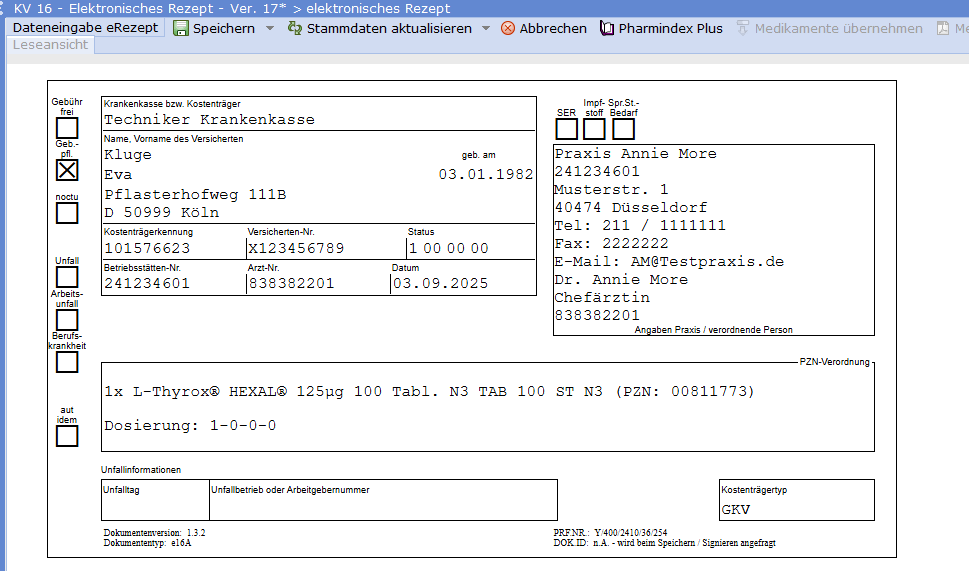Click the city line D 50999 Köln
This screenshot has height=571, width=969.
pos(161,213)
